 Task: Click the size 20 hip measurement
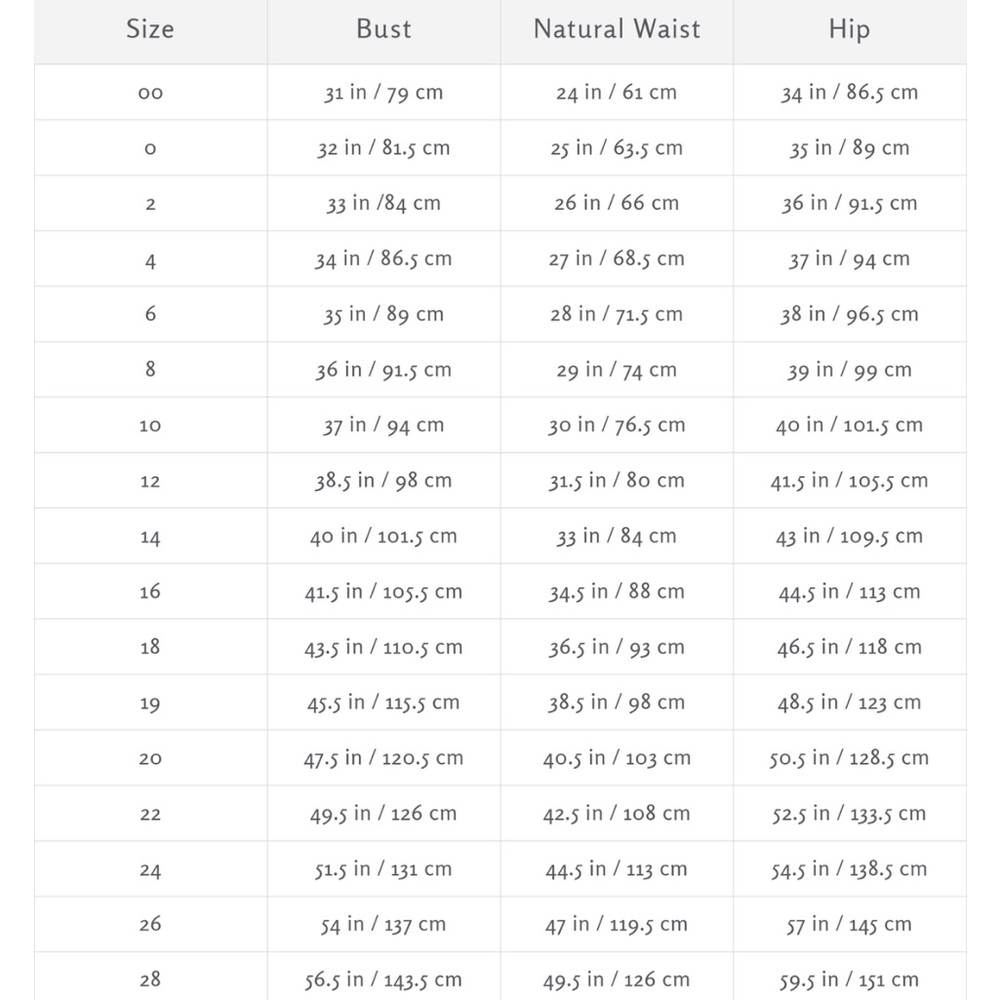click(x=849, y=758)
